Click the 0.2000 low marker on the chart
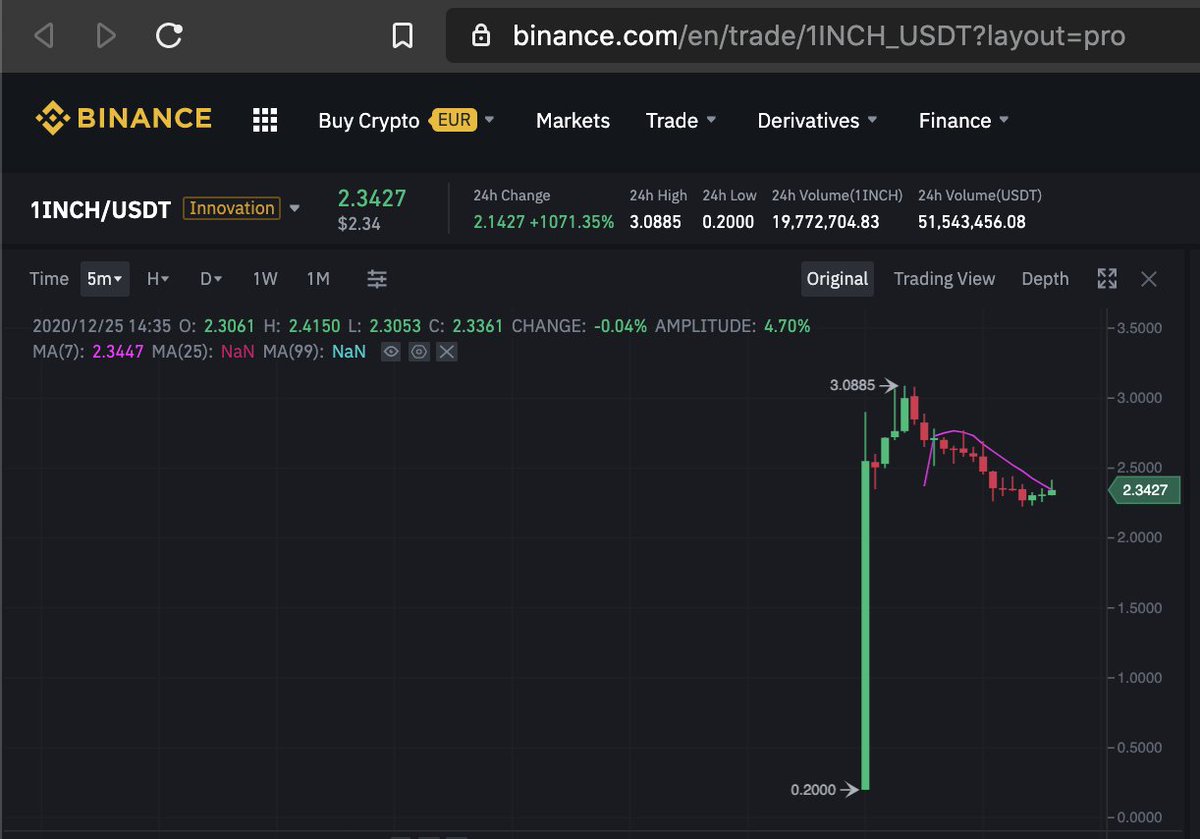This screenshot has height=839, width=1200. click(x=824, y=789)
